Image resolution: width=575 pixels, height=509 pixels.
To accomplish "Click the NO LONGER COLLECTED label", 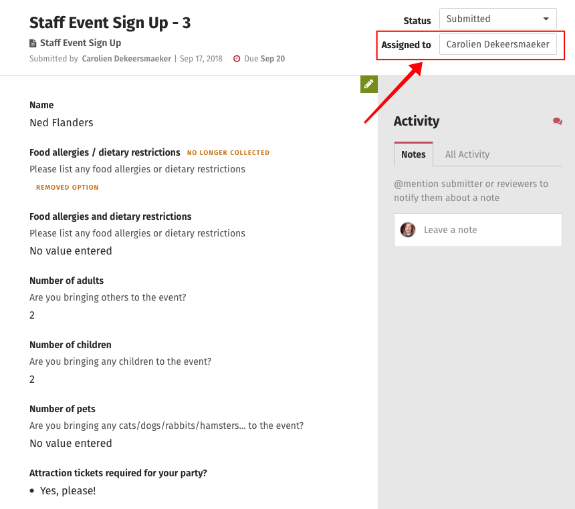I will (x=228, y=153).
